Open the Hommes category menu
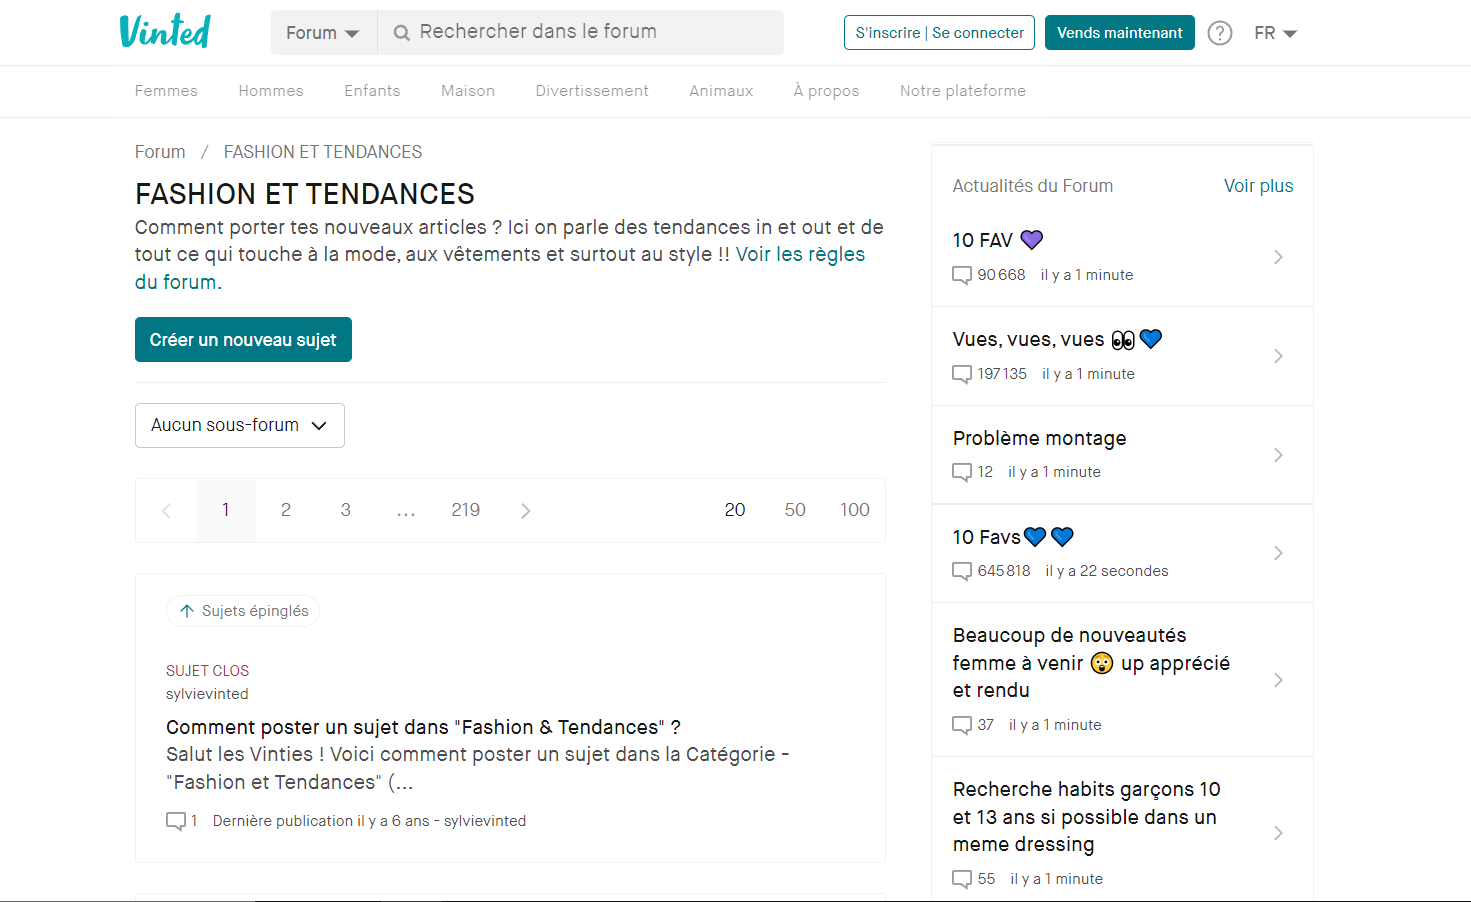Image resolution: width=1471 pixels, height=902 pixels. pyautogui.click(x=271, y=91)
